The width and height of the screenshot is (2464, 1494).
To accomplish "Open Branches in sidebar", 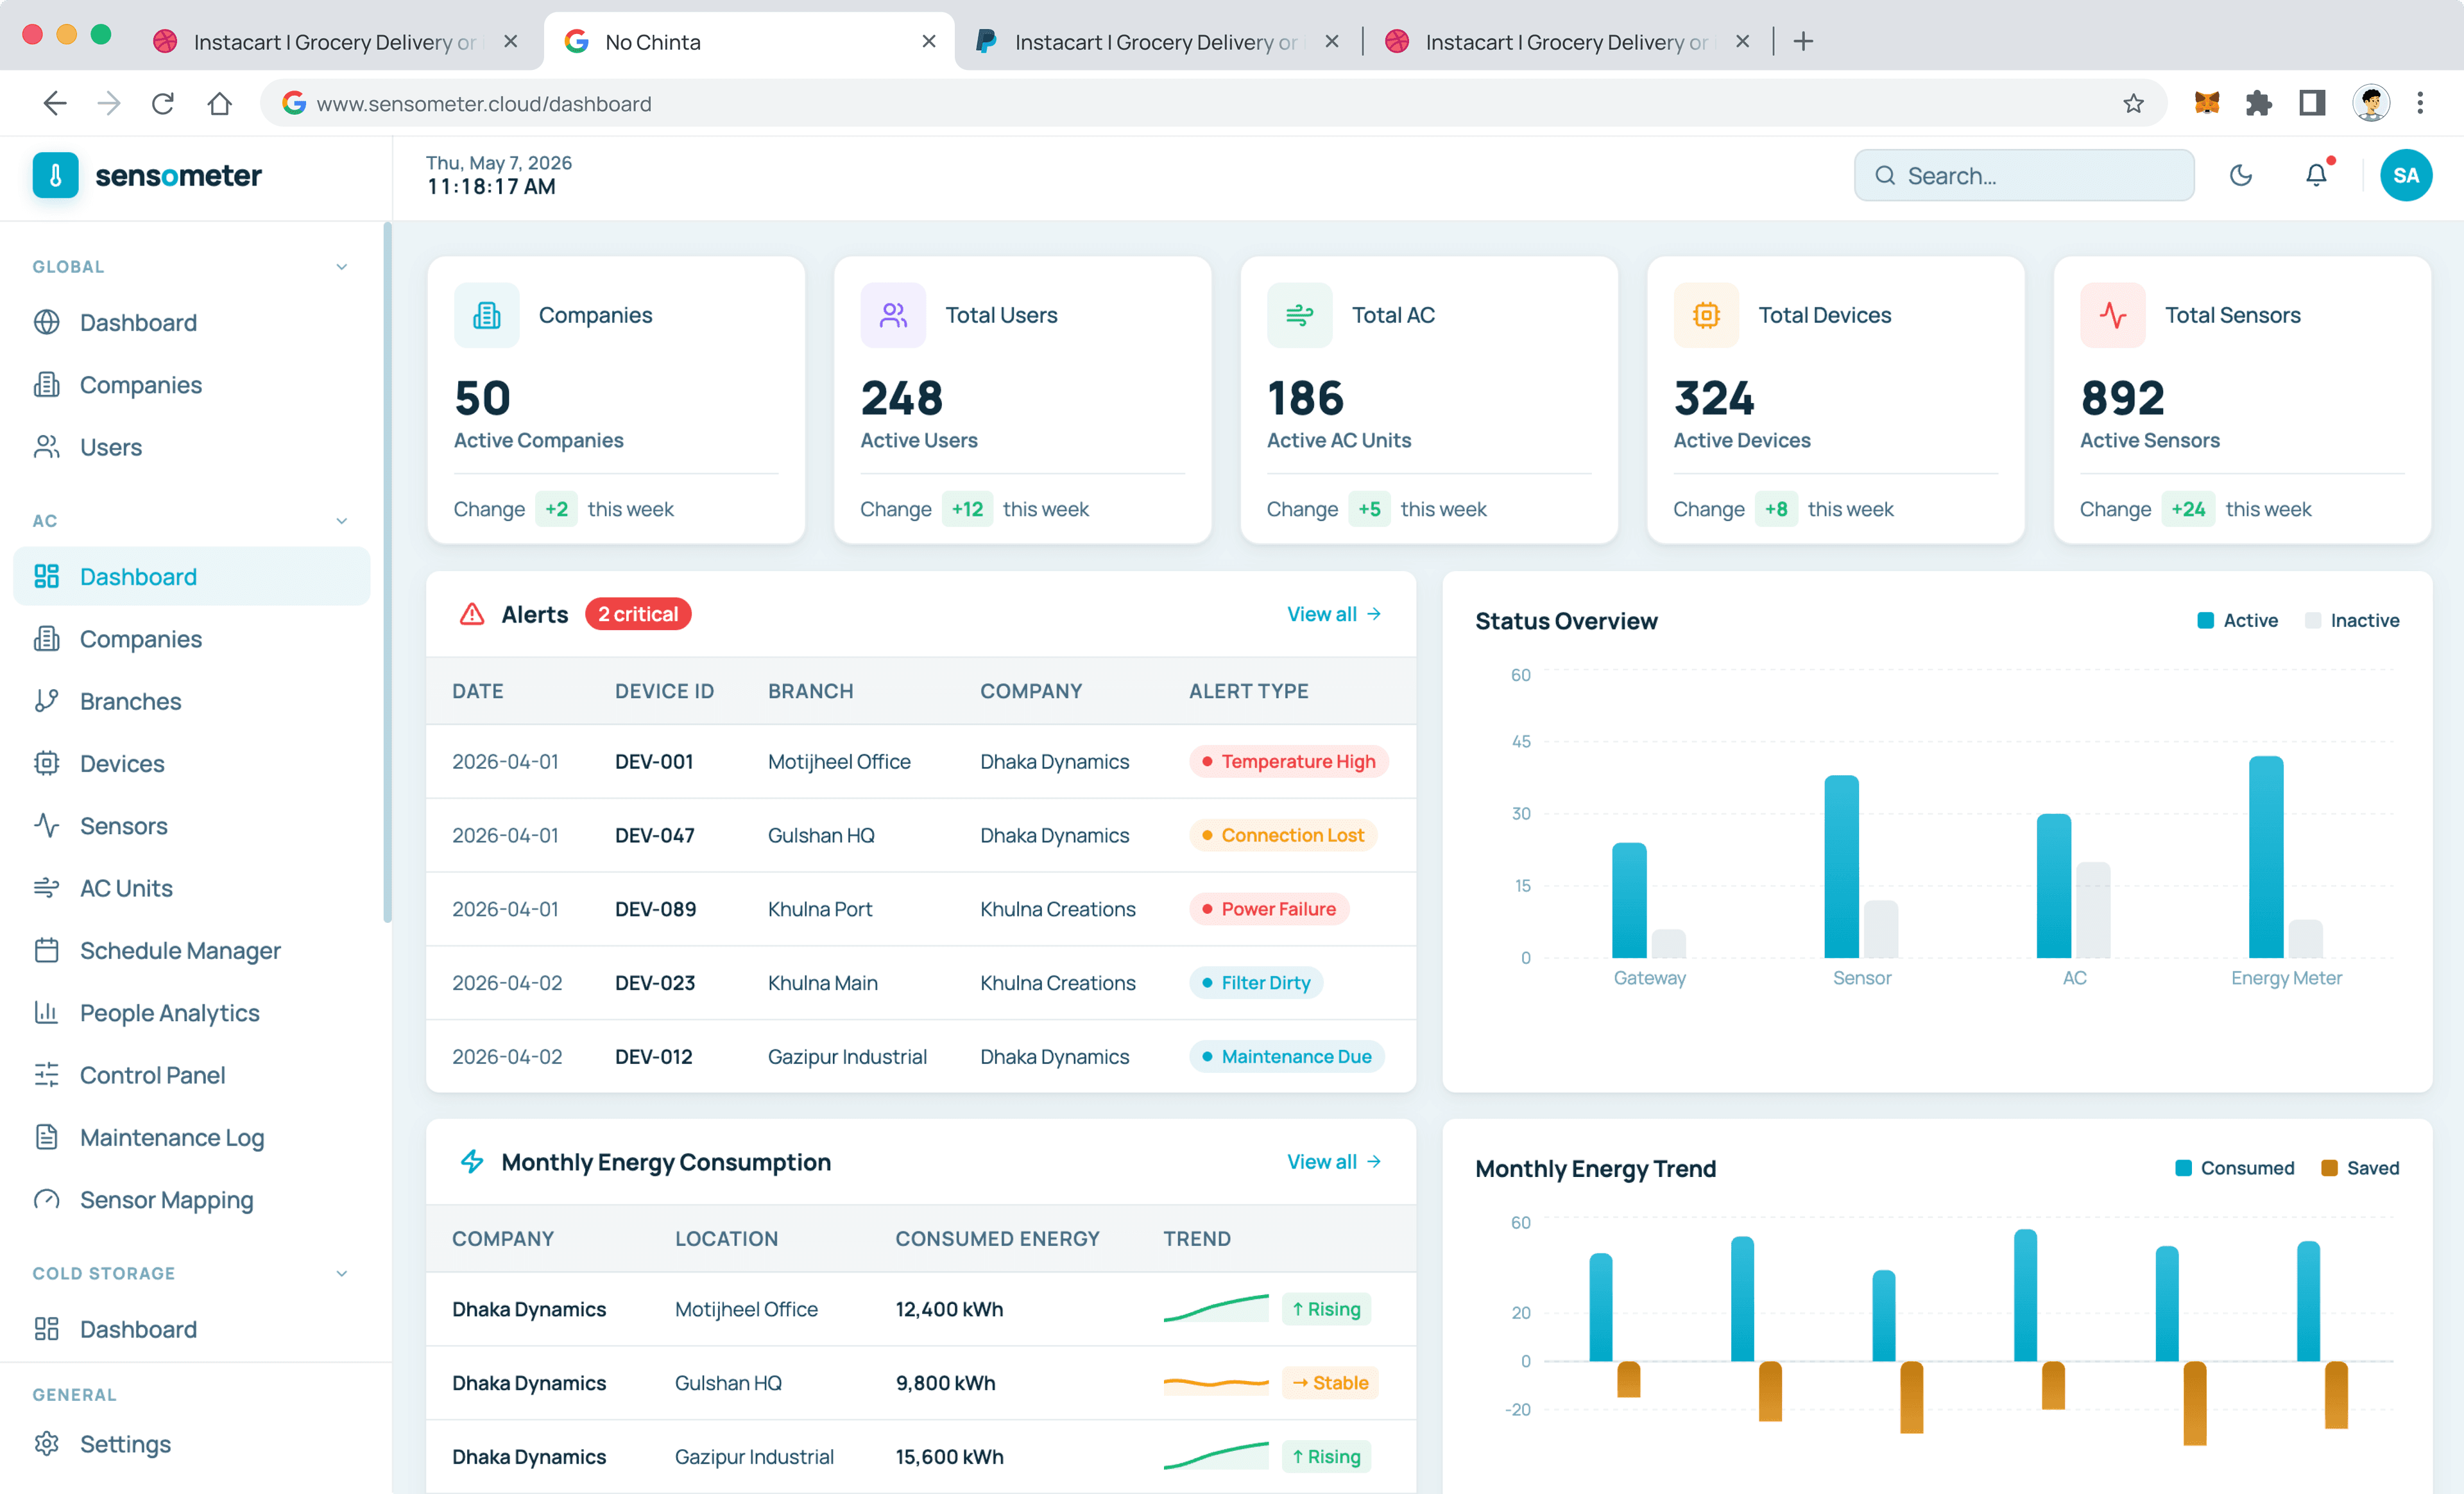I will (191, 701).
